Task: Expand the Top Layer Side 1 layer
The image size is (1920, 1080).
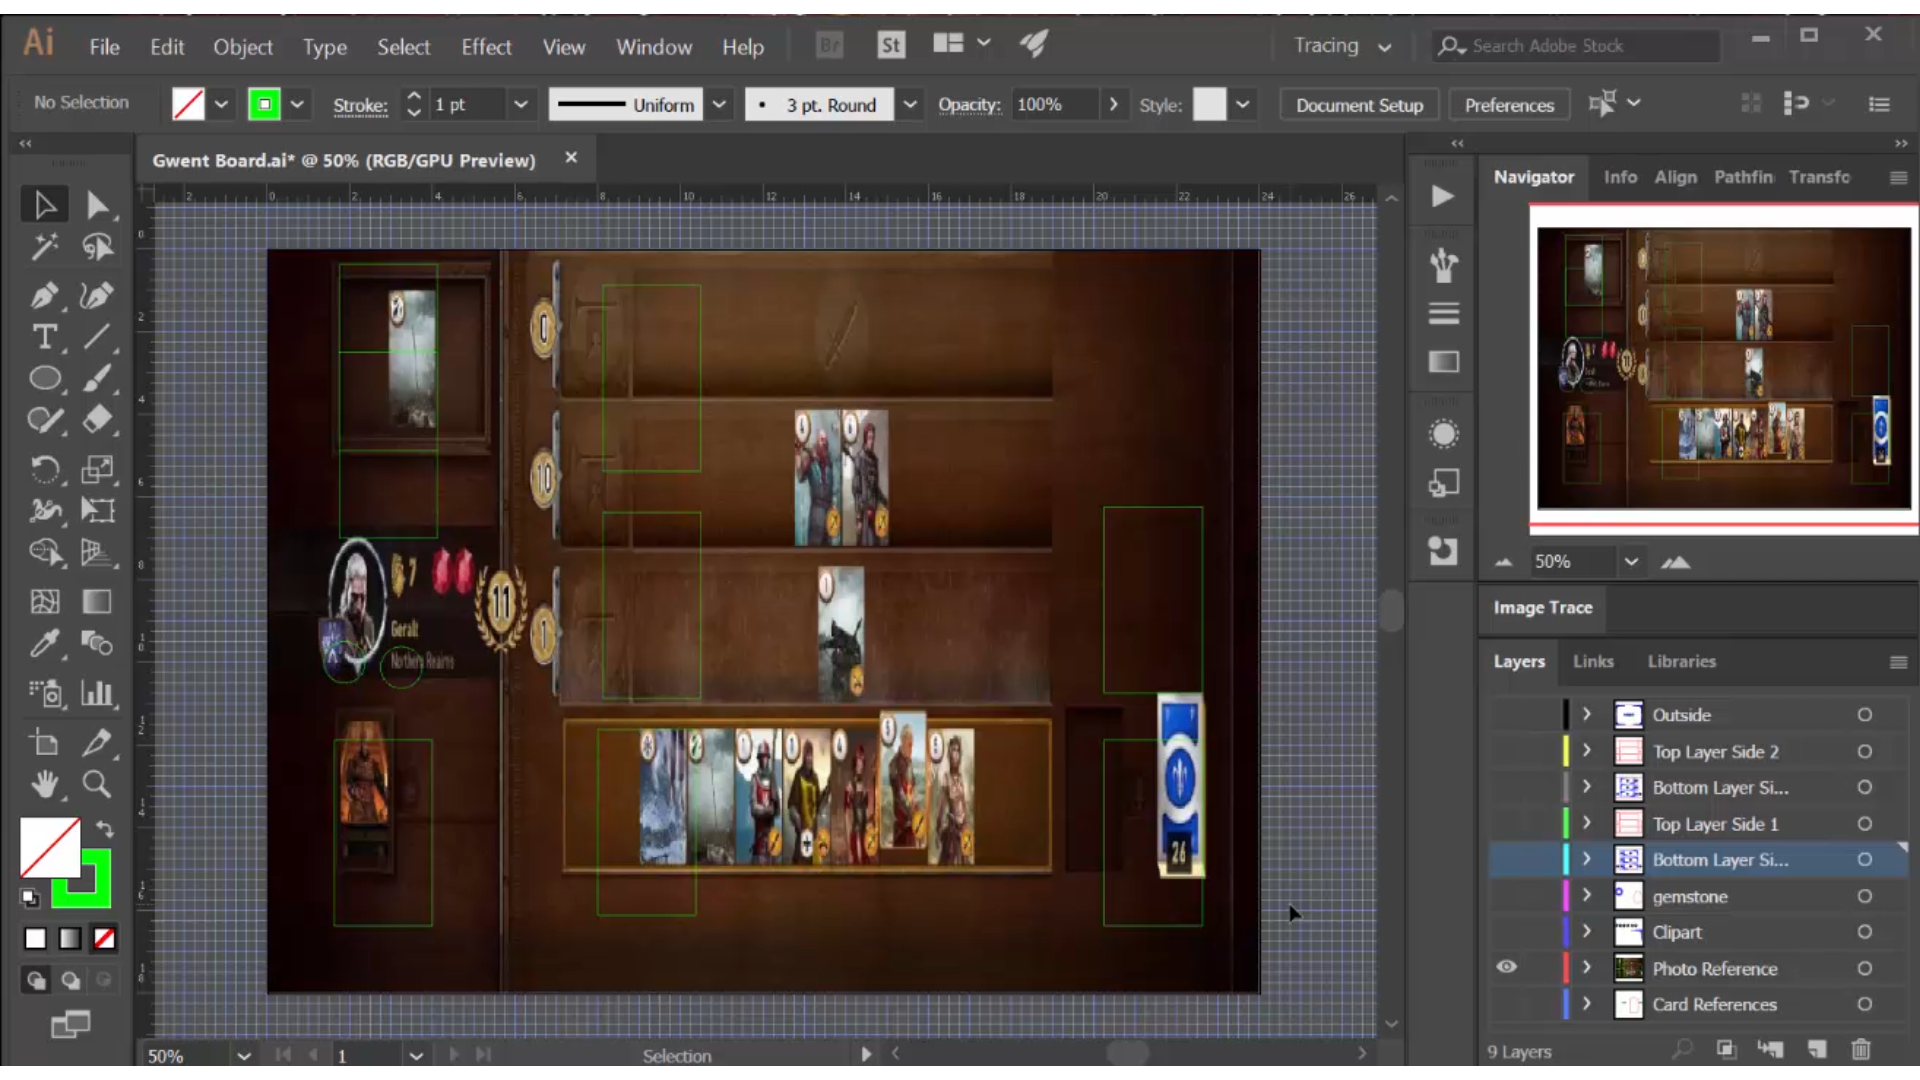Action: point(1586,823)
